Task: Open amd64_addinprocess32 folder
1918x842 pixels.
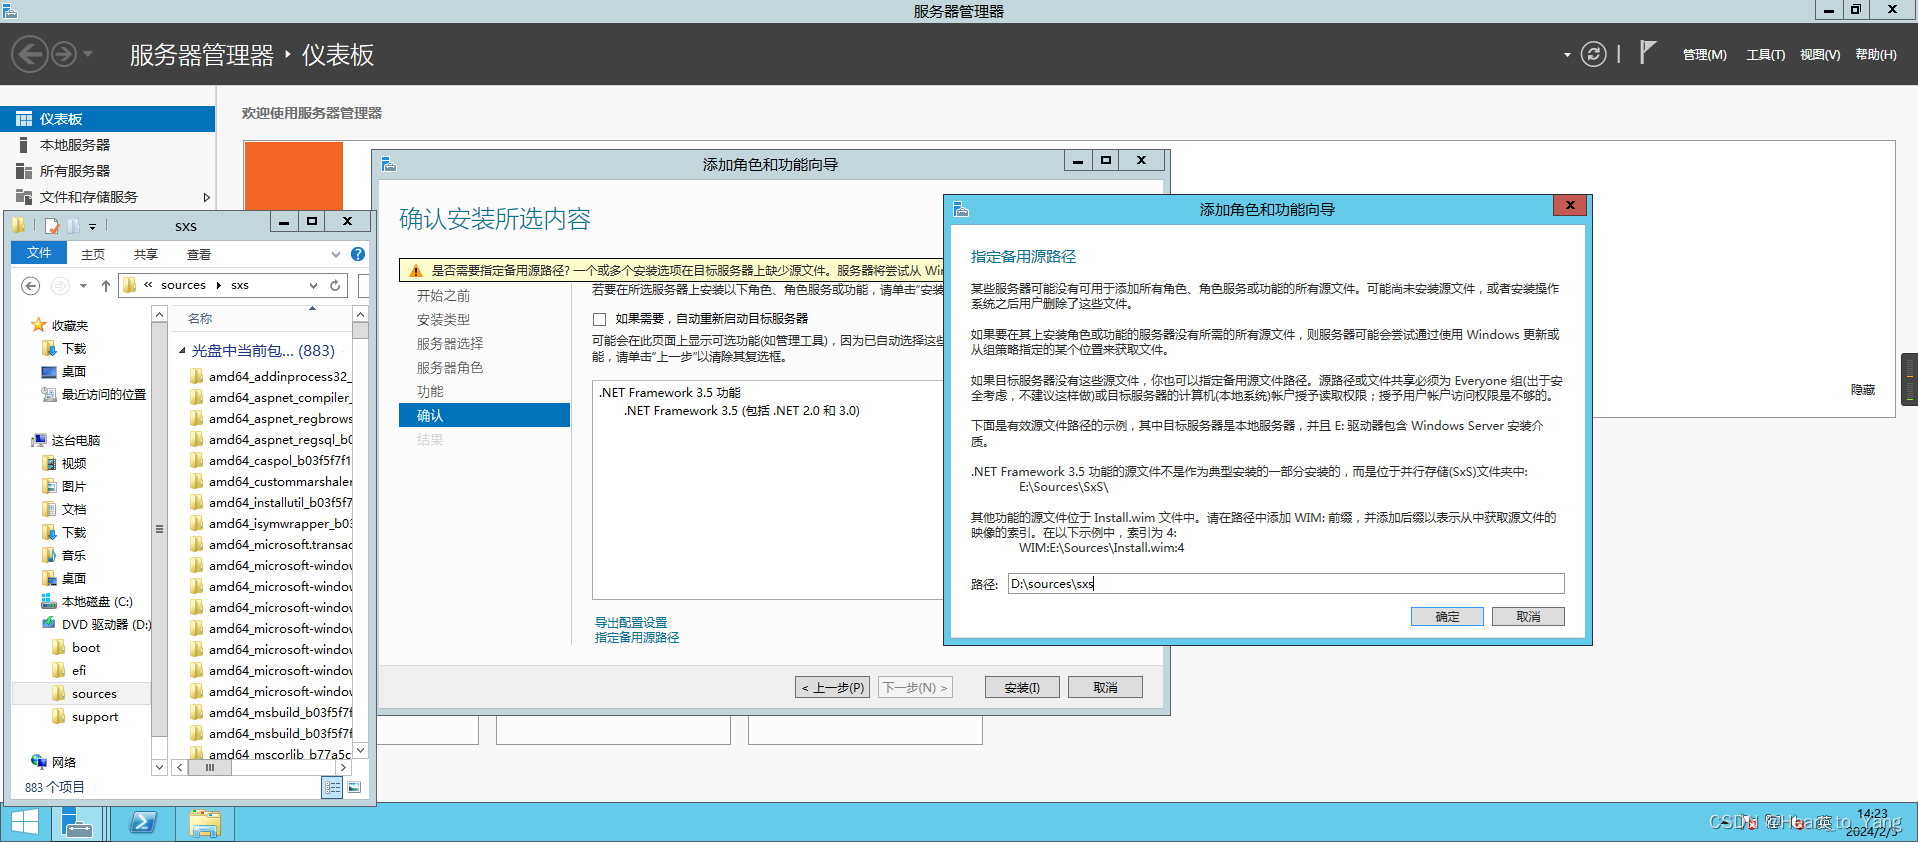Action: tap(270, 377)
